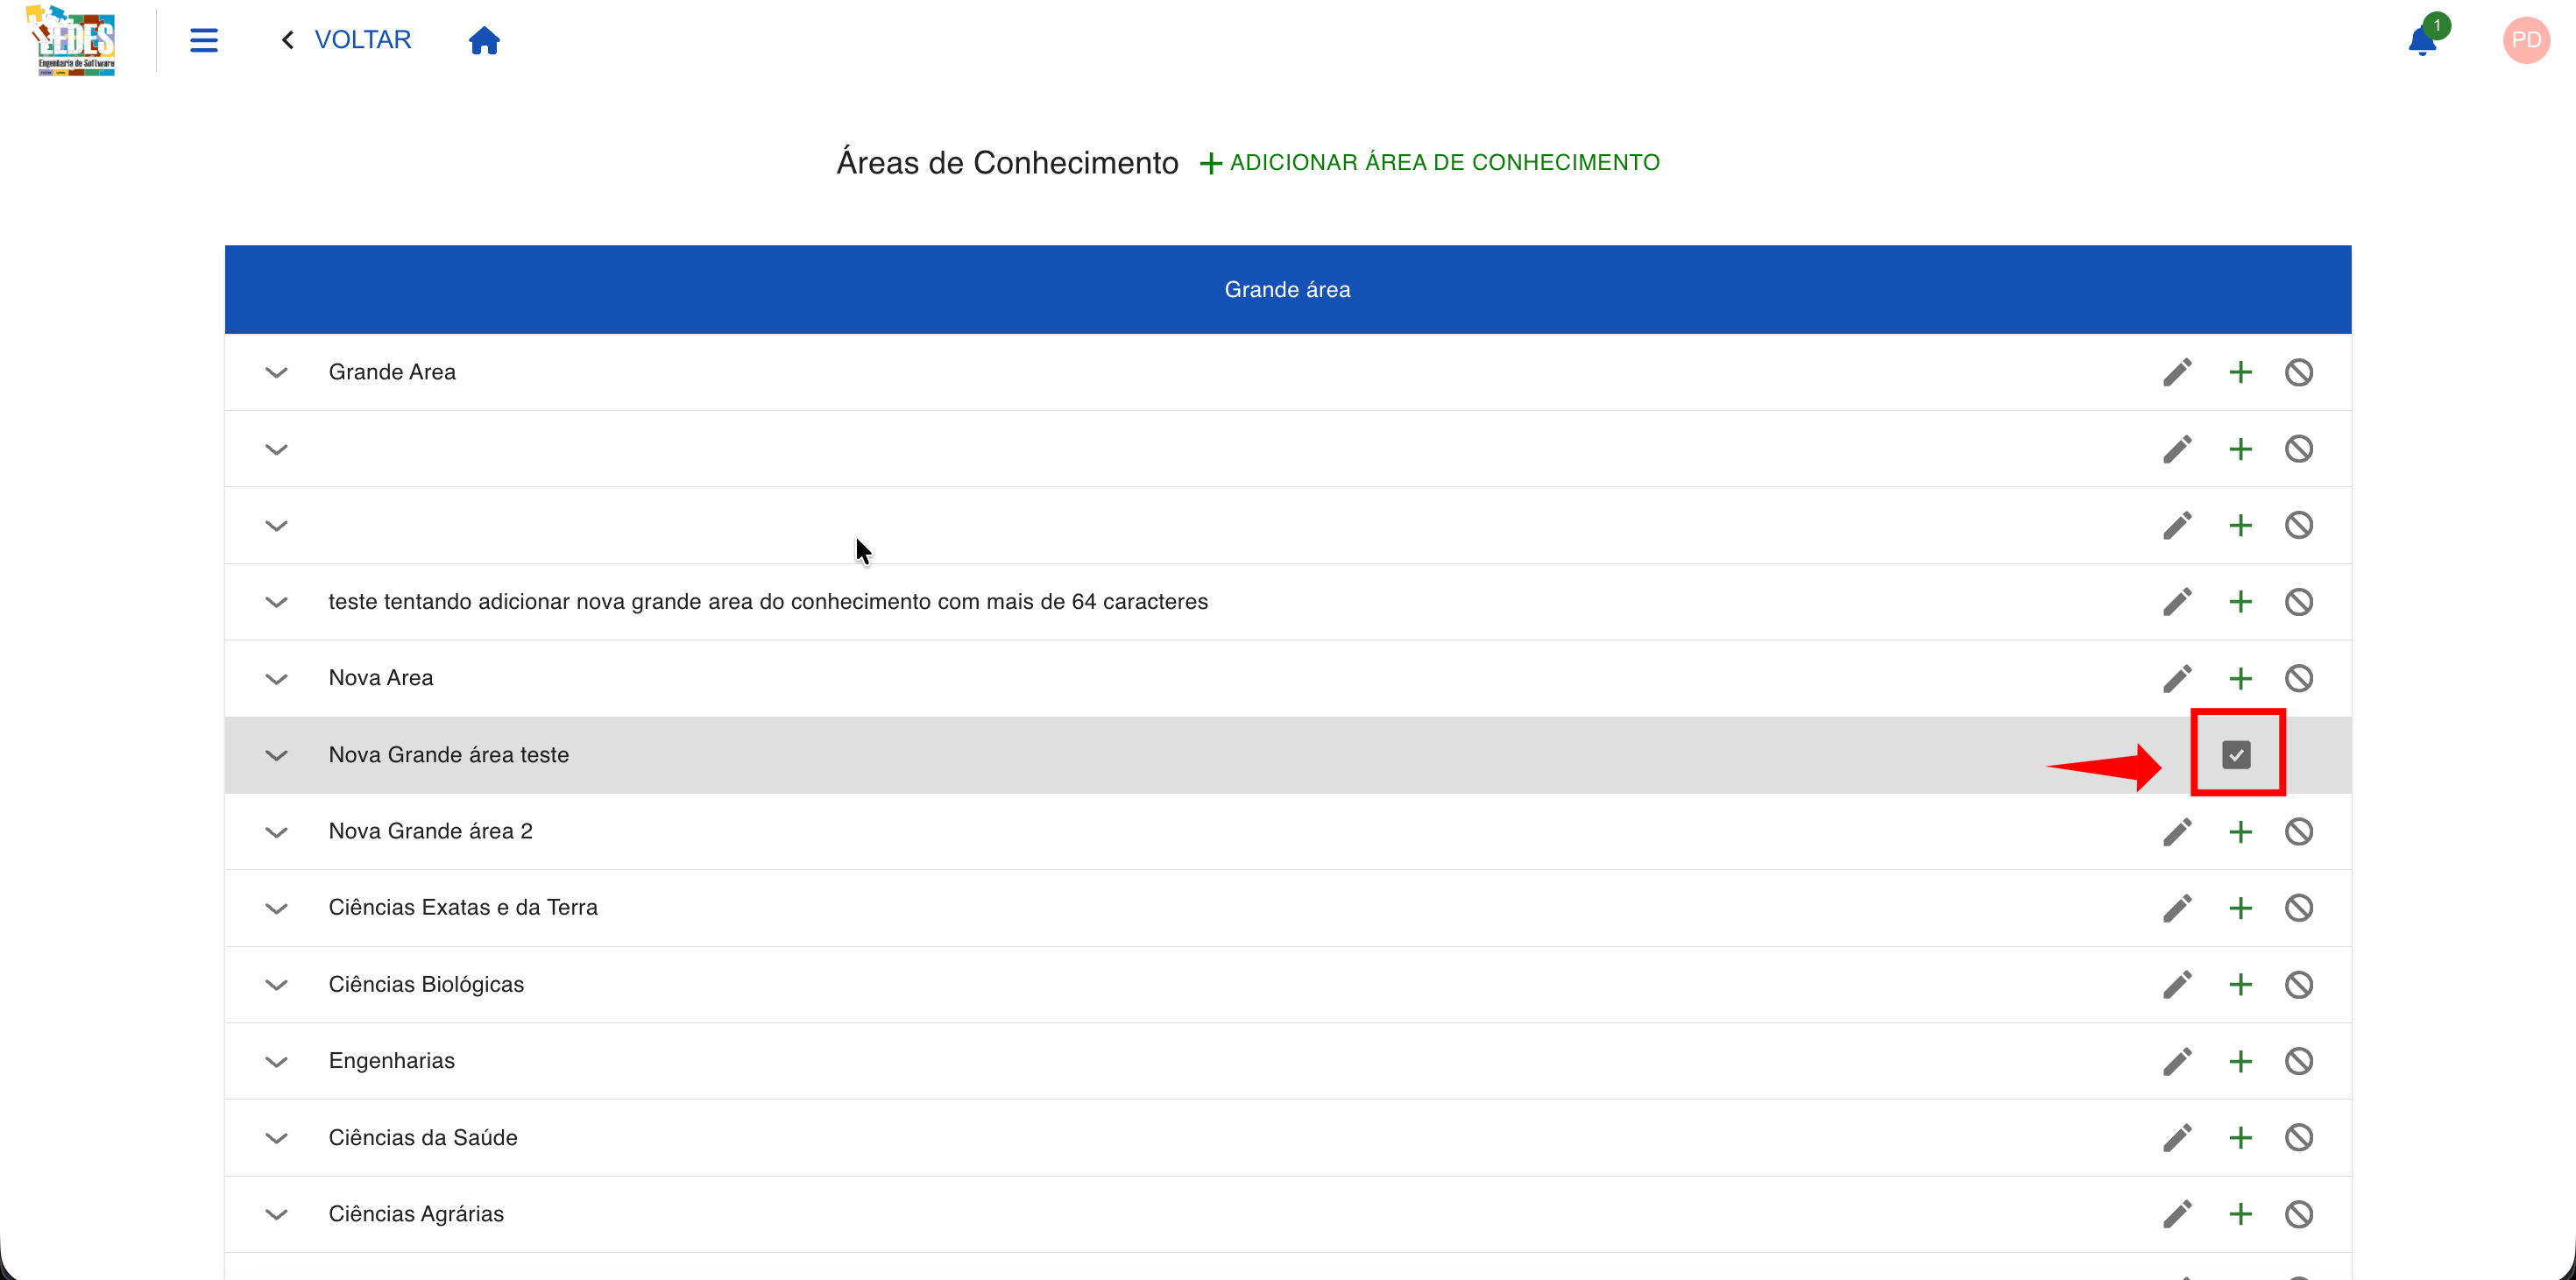Expand the Ciências Exatas e da Terra row

(277, 907)
